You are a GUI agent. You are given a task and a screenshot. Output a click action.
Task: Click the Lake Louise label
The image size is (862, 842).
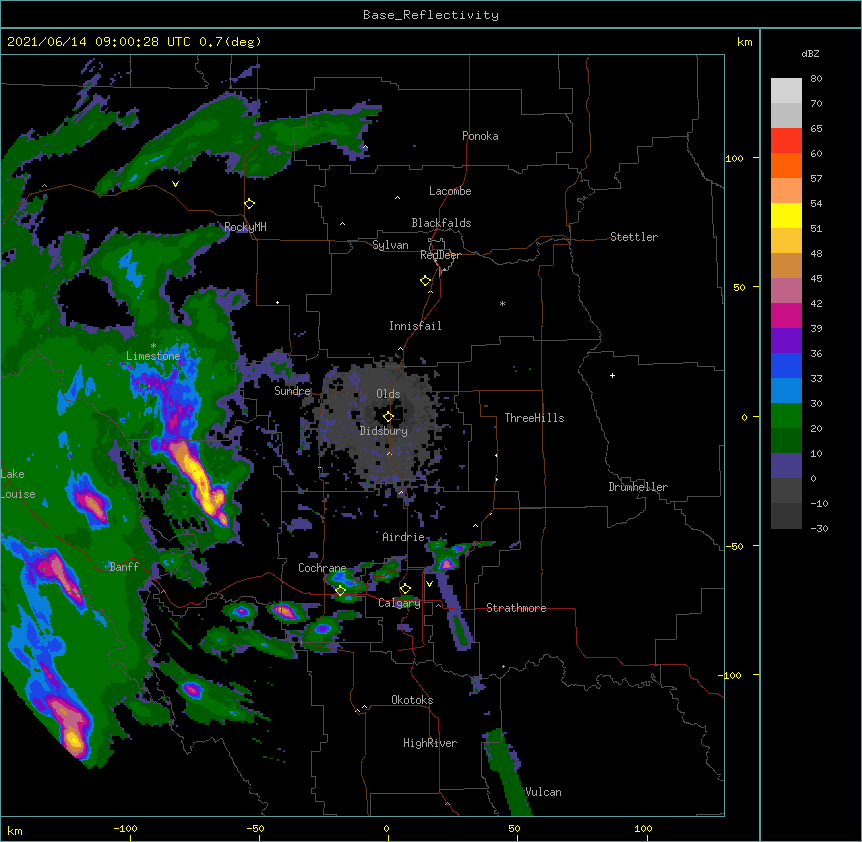16,484
